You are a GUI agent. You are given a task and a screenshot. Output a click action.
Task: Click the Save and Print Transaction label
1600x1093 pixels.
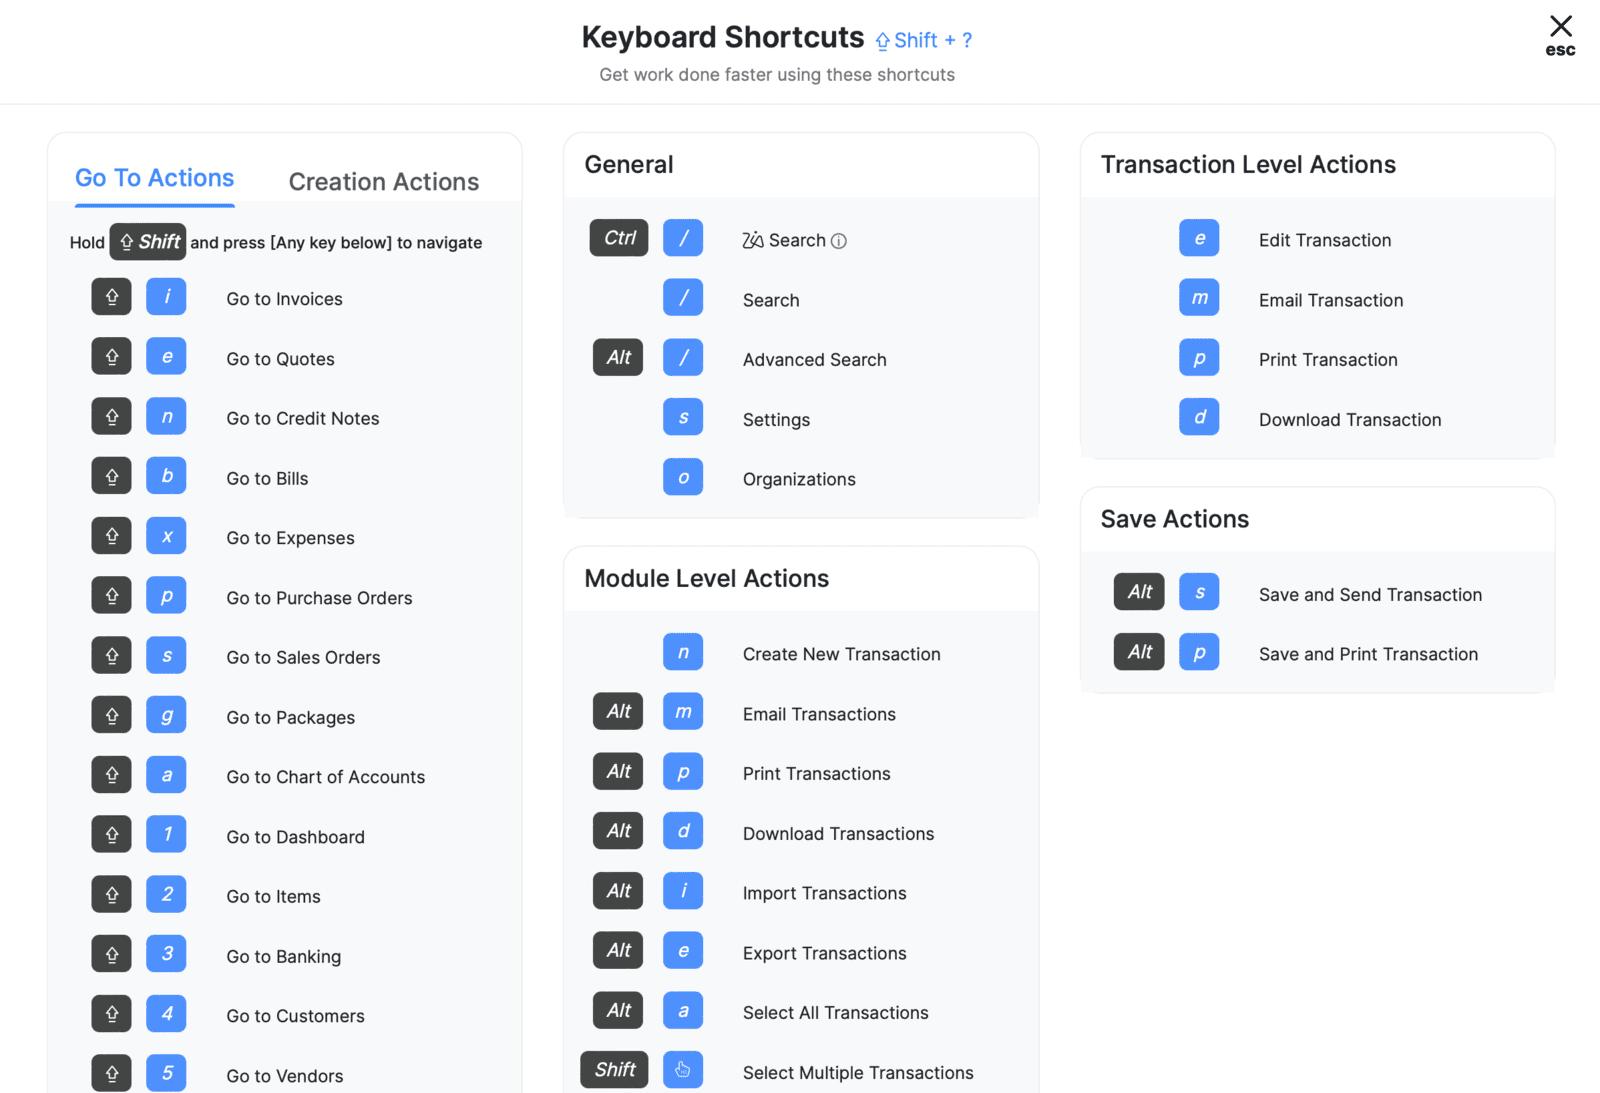click(1368, 654)
